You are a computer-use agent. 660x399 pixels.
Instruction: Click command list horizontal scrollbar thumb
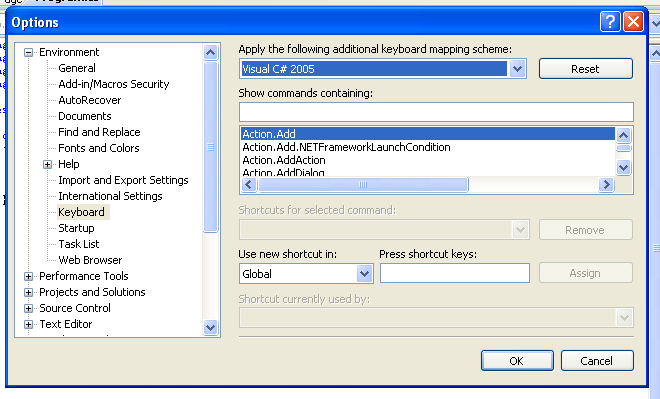coord(363,184)
